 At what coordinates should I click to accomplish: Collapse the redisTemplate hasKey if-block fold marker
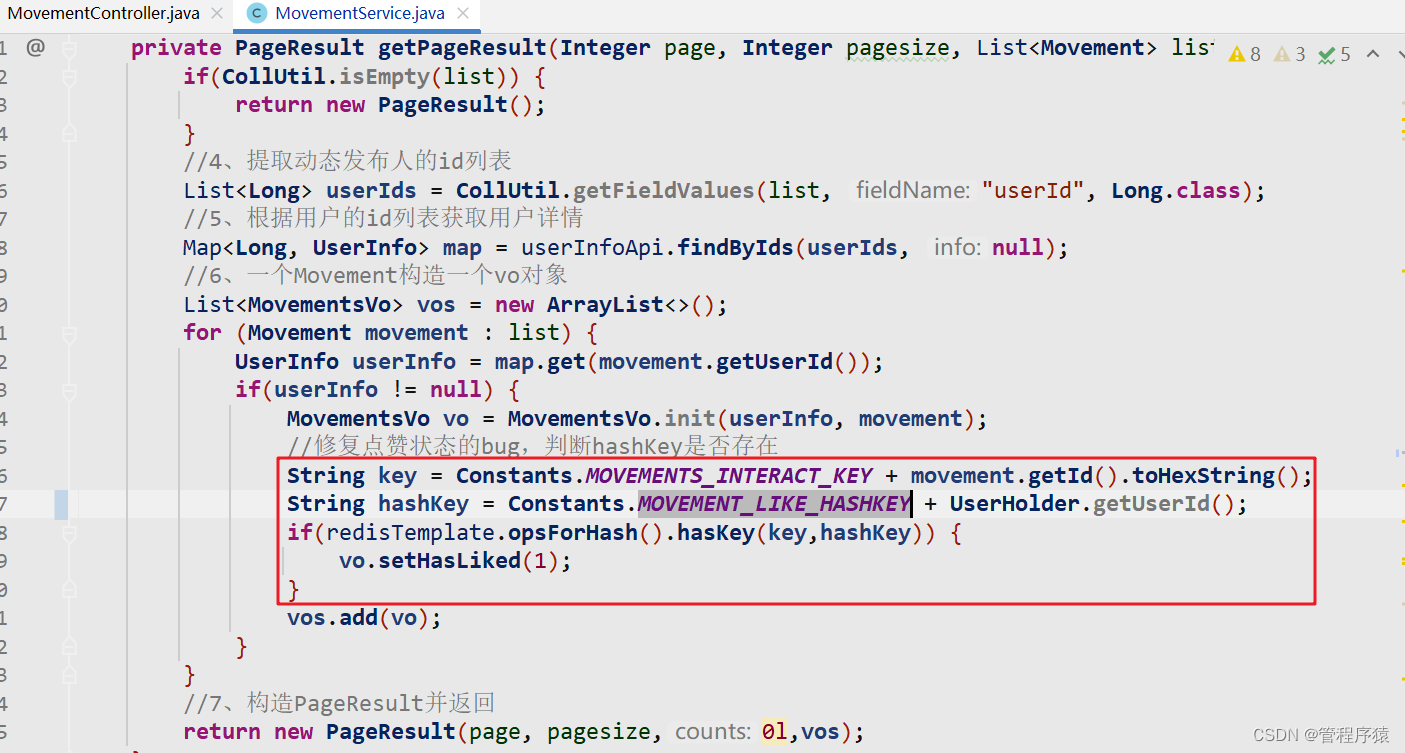[x=69, y=533]
